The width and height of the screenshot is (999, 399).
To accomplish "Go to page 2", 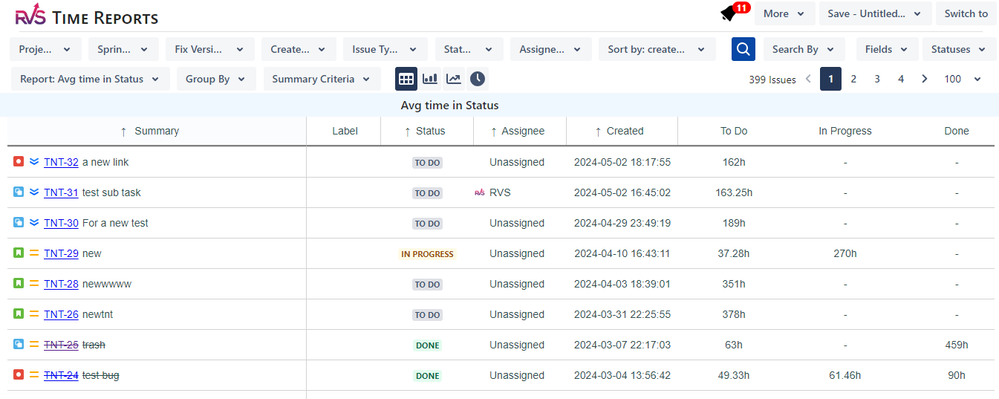I will 854,79.
